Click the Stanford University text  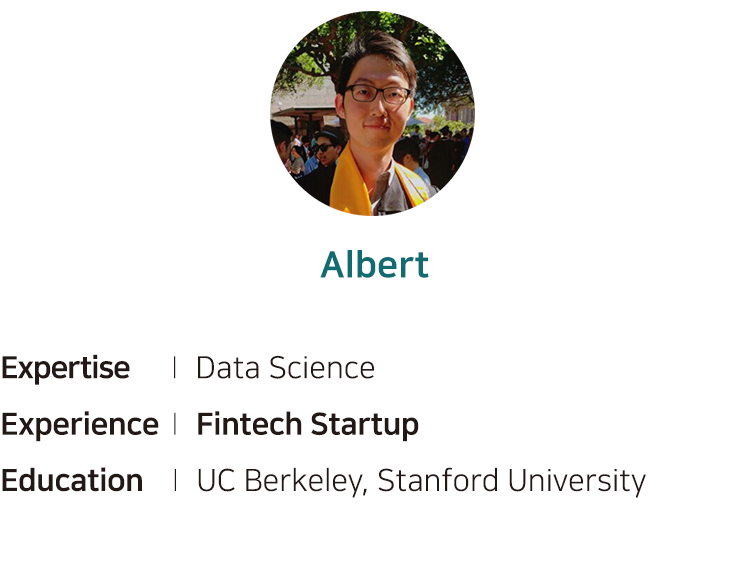click(x=512, y=481)
